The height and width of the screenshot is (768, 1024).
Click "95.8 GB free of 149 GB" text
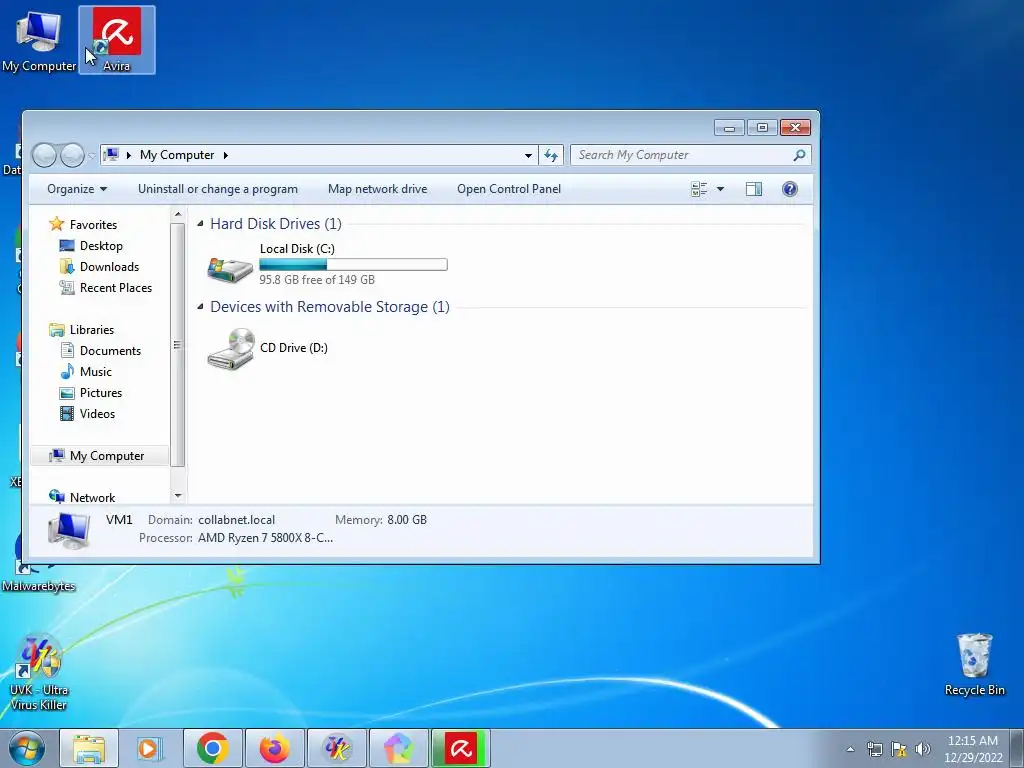click(317, 280)
